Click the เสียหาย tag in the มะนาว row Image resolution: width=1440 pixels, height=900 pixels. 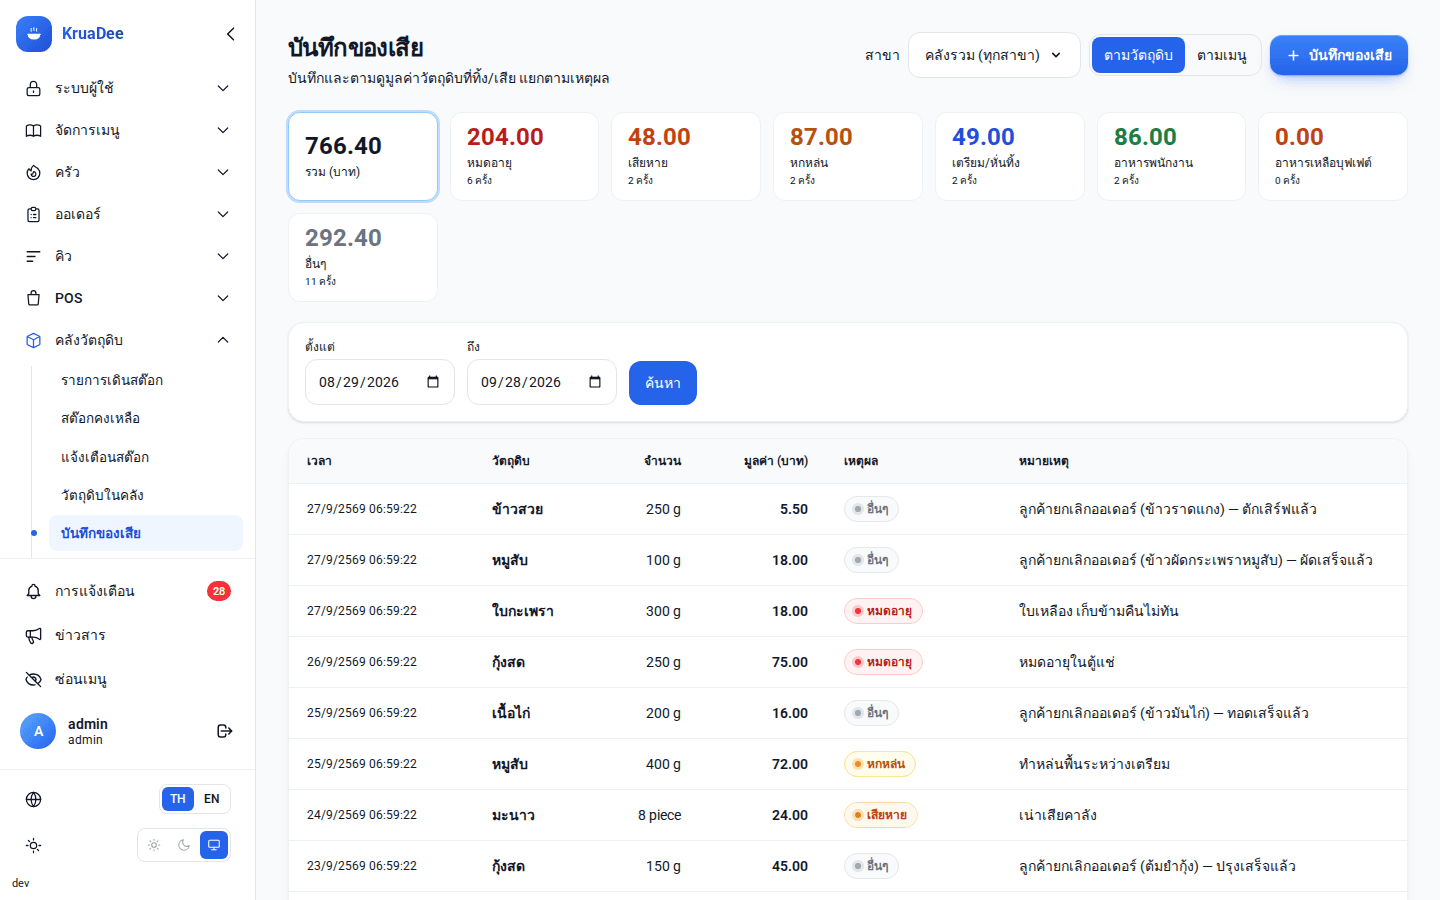coord(881,815)
